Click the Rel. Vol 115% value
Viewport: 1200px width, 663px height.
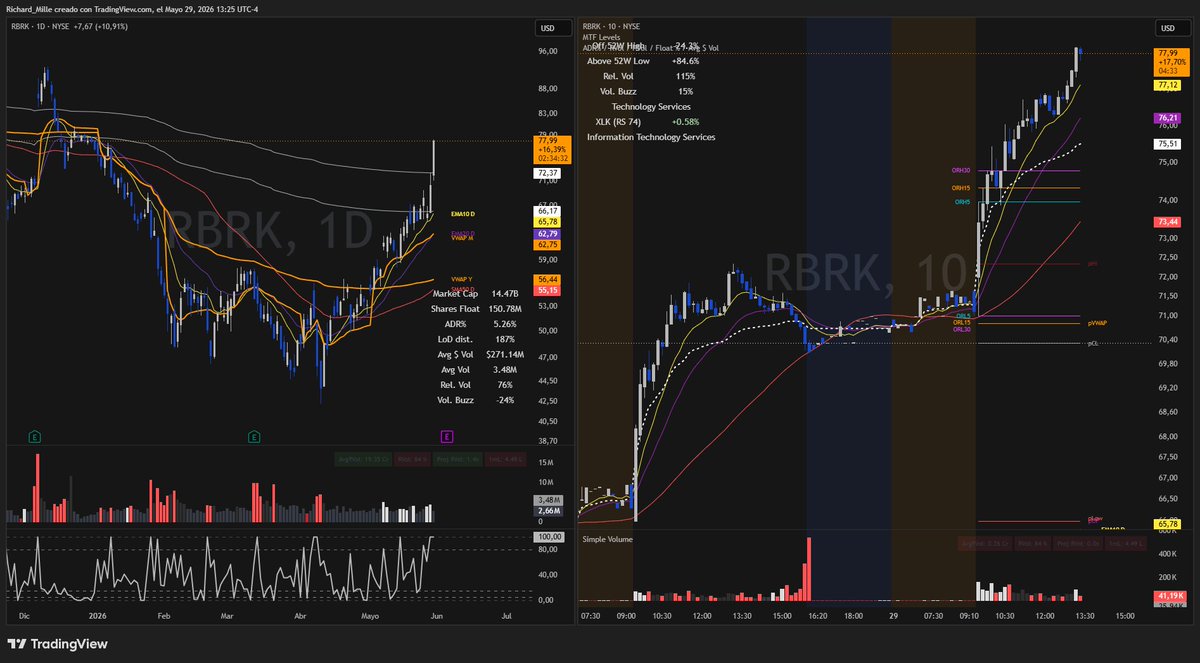(x=685, y=76)
